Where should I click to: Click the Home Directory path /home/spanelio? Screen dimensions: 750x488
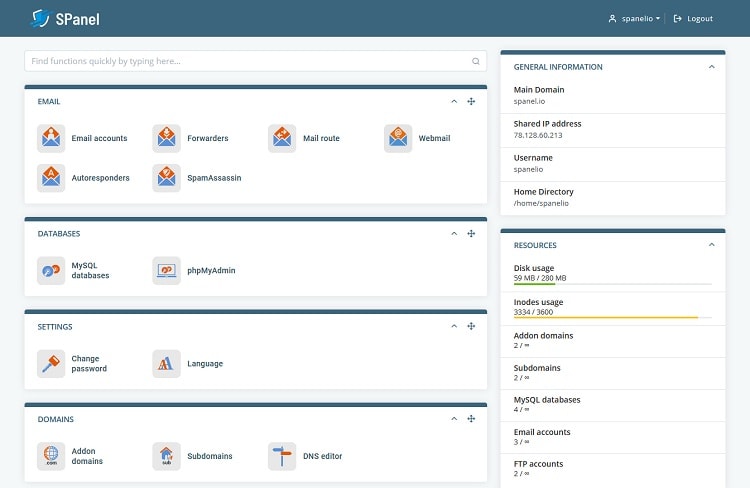point(541,203)
